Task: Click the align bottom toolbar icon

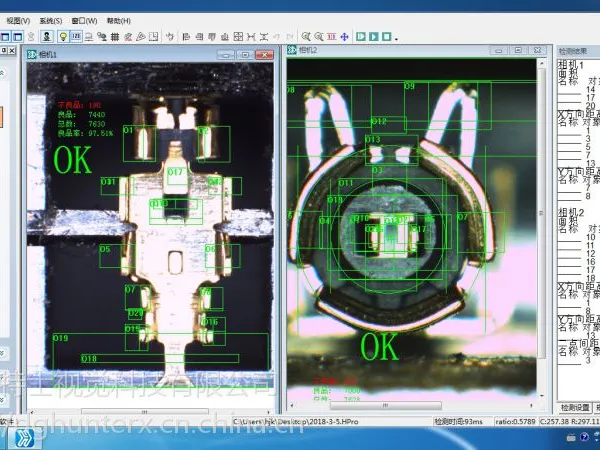Action: tap(225, 37)
